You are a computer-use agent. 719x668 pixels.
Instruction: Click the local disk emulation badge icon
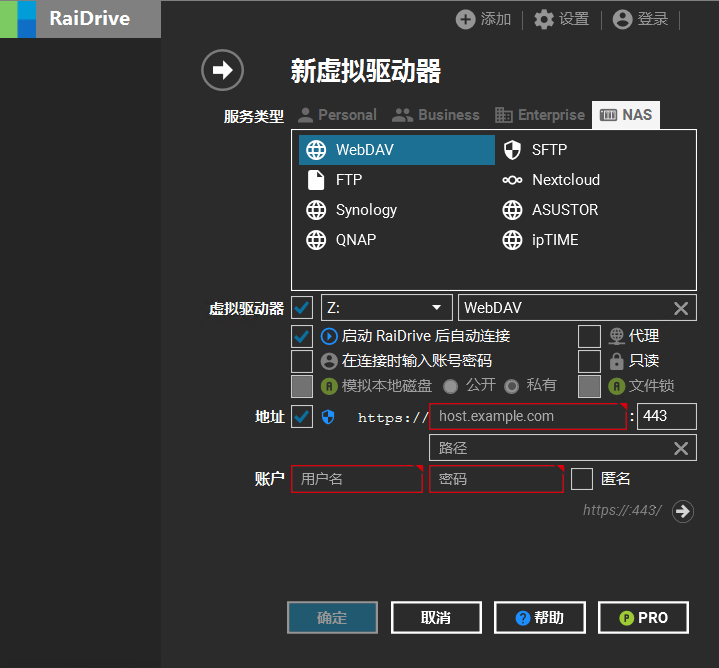pyautogui.click(x=329, y=386)
